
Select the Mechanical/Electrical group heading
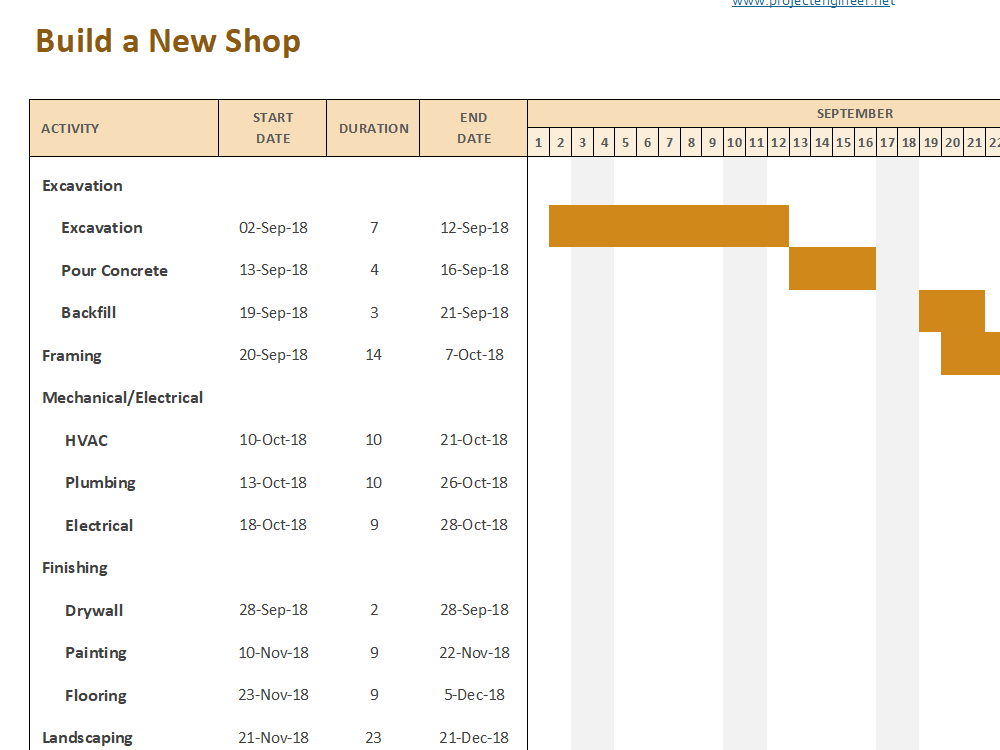(122, 398)
